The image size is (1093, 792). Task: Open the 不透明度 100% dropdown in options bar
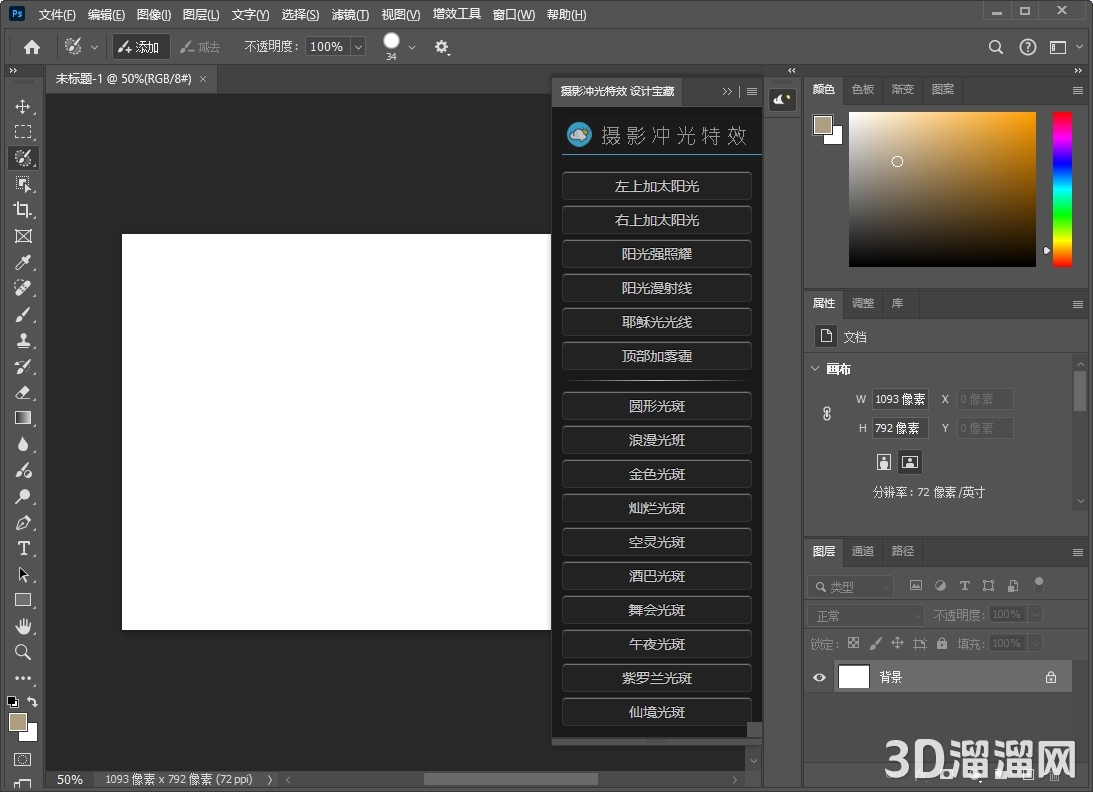358,47
